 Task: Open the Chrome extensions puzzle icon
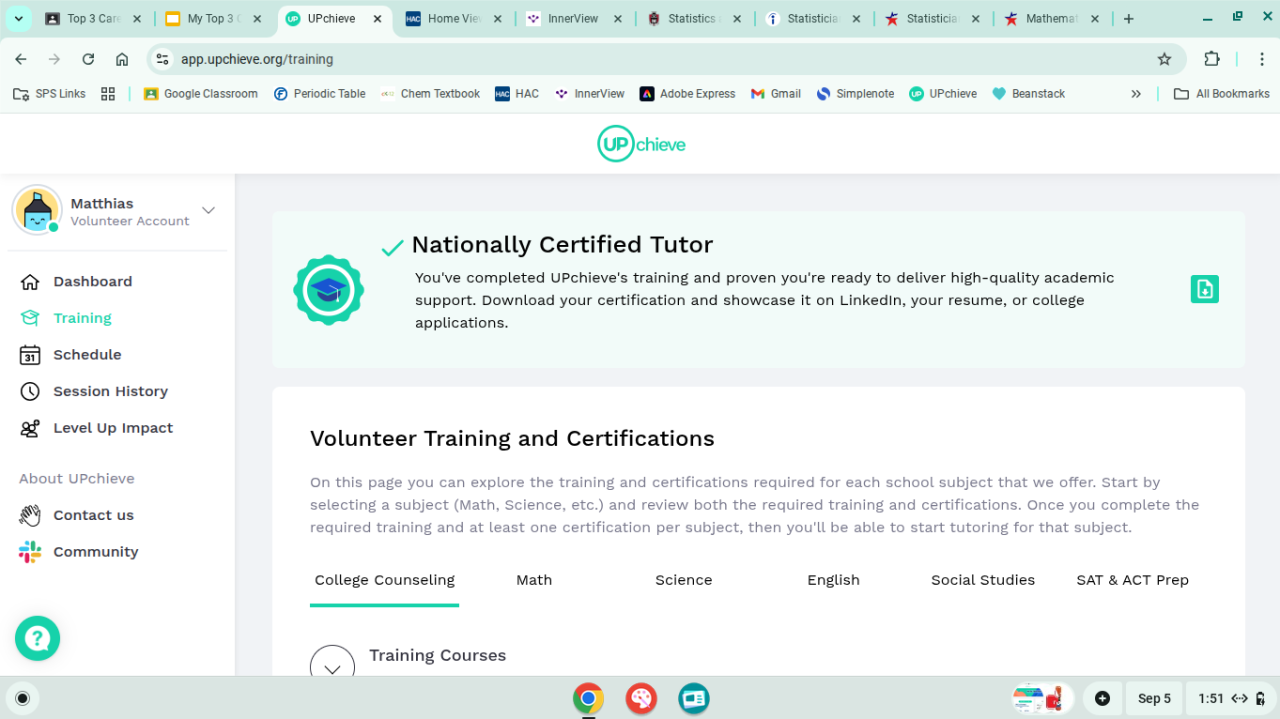tap(1212, 59)
